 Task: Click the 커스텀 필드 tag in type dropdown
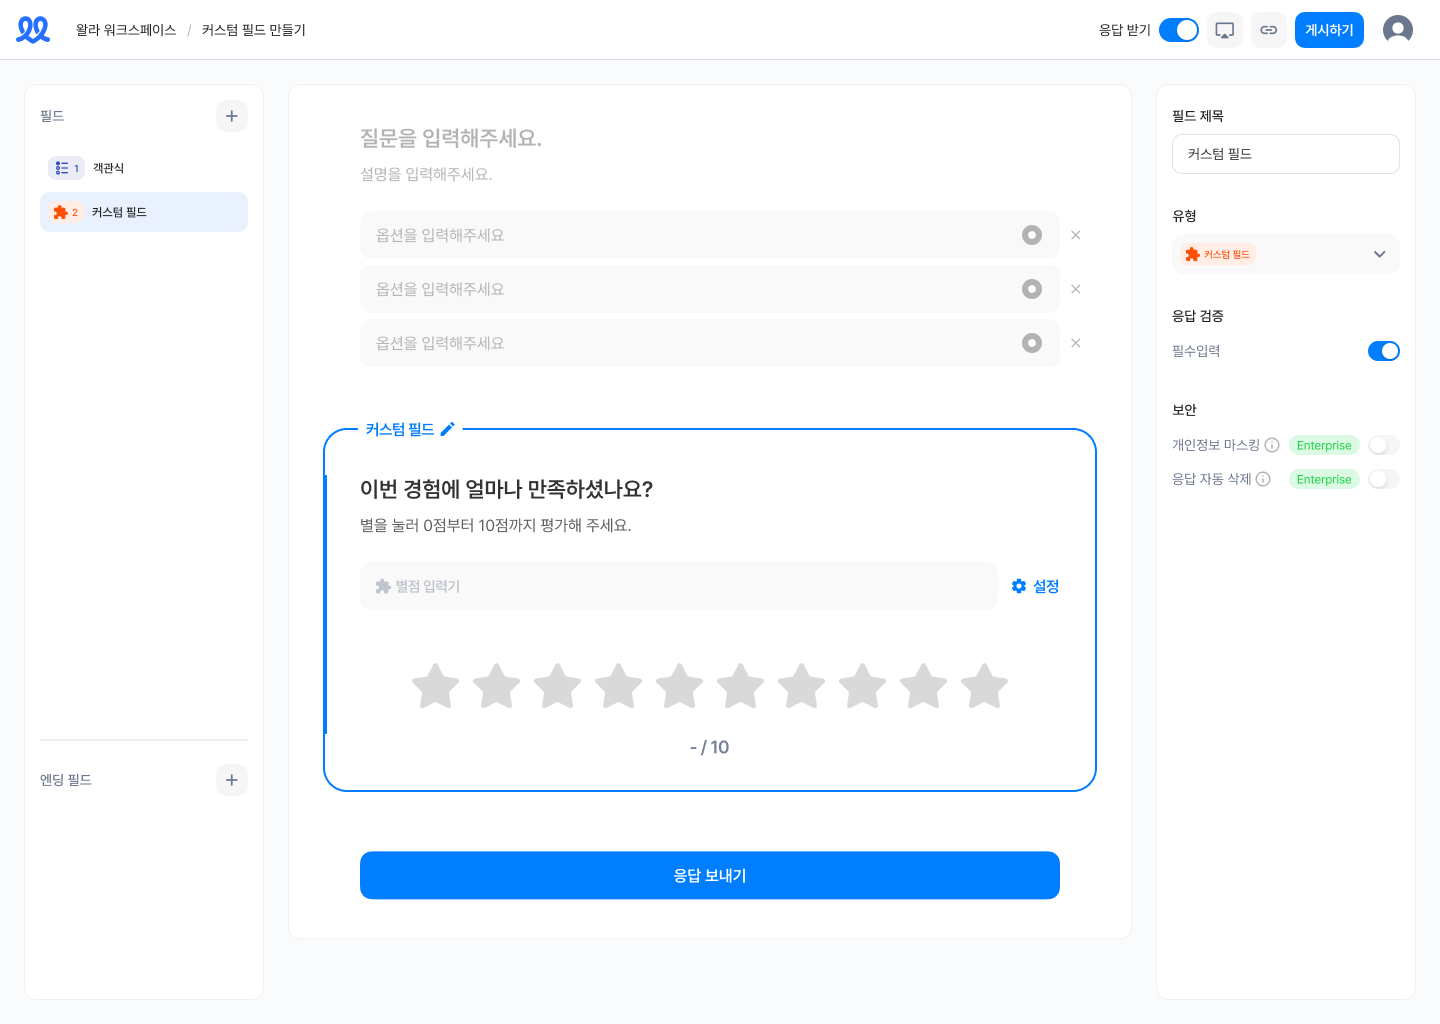tap(1218, 254)
